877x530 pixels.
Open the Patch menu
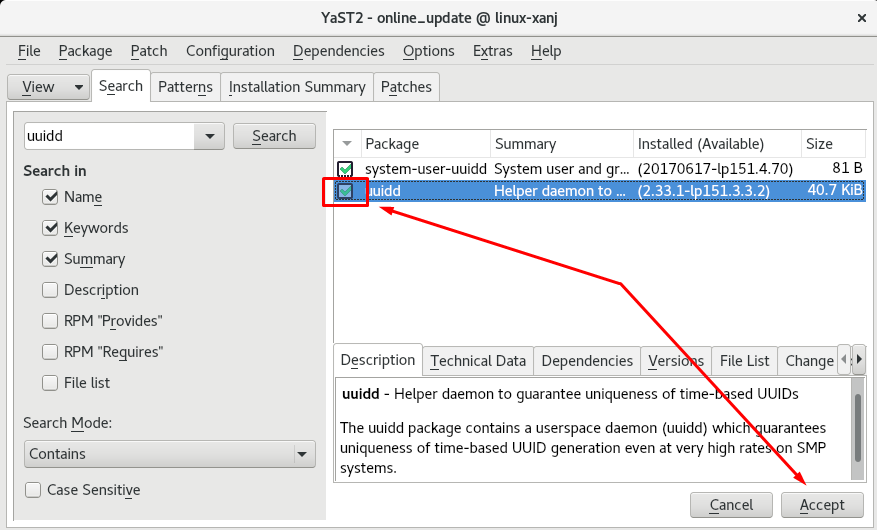[x=149, y=51]
